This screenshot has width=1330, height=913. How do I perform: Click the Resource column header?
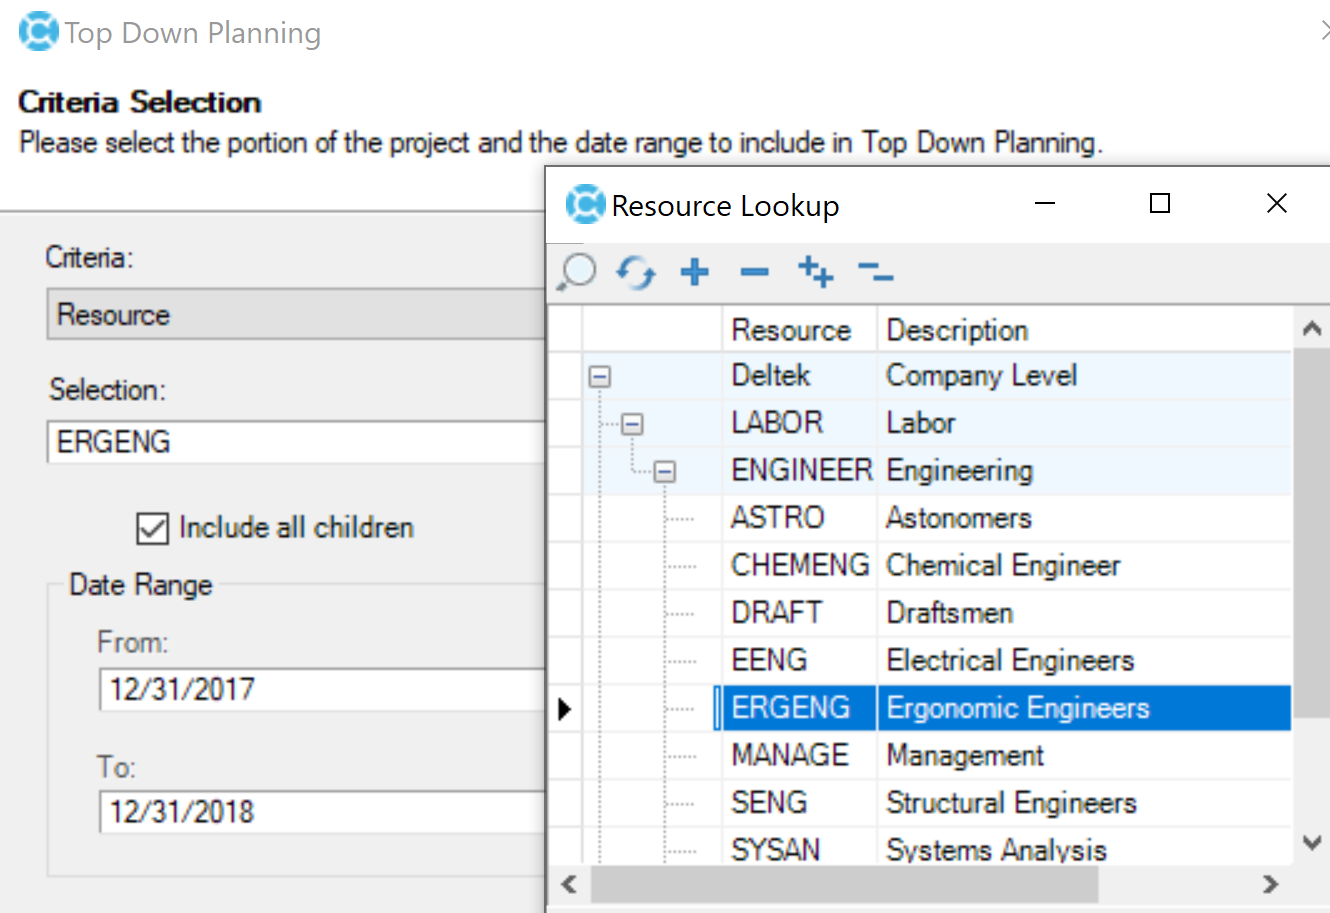(x=799, y=329)
